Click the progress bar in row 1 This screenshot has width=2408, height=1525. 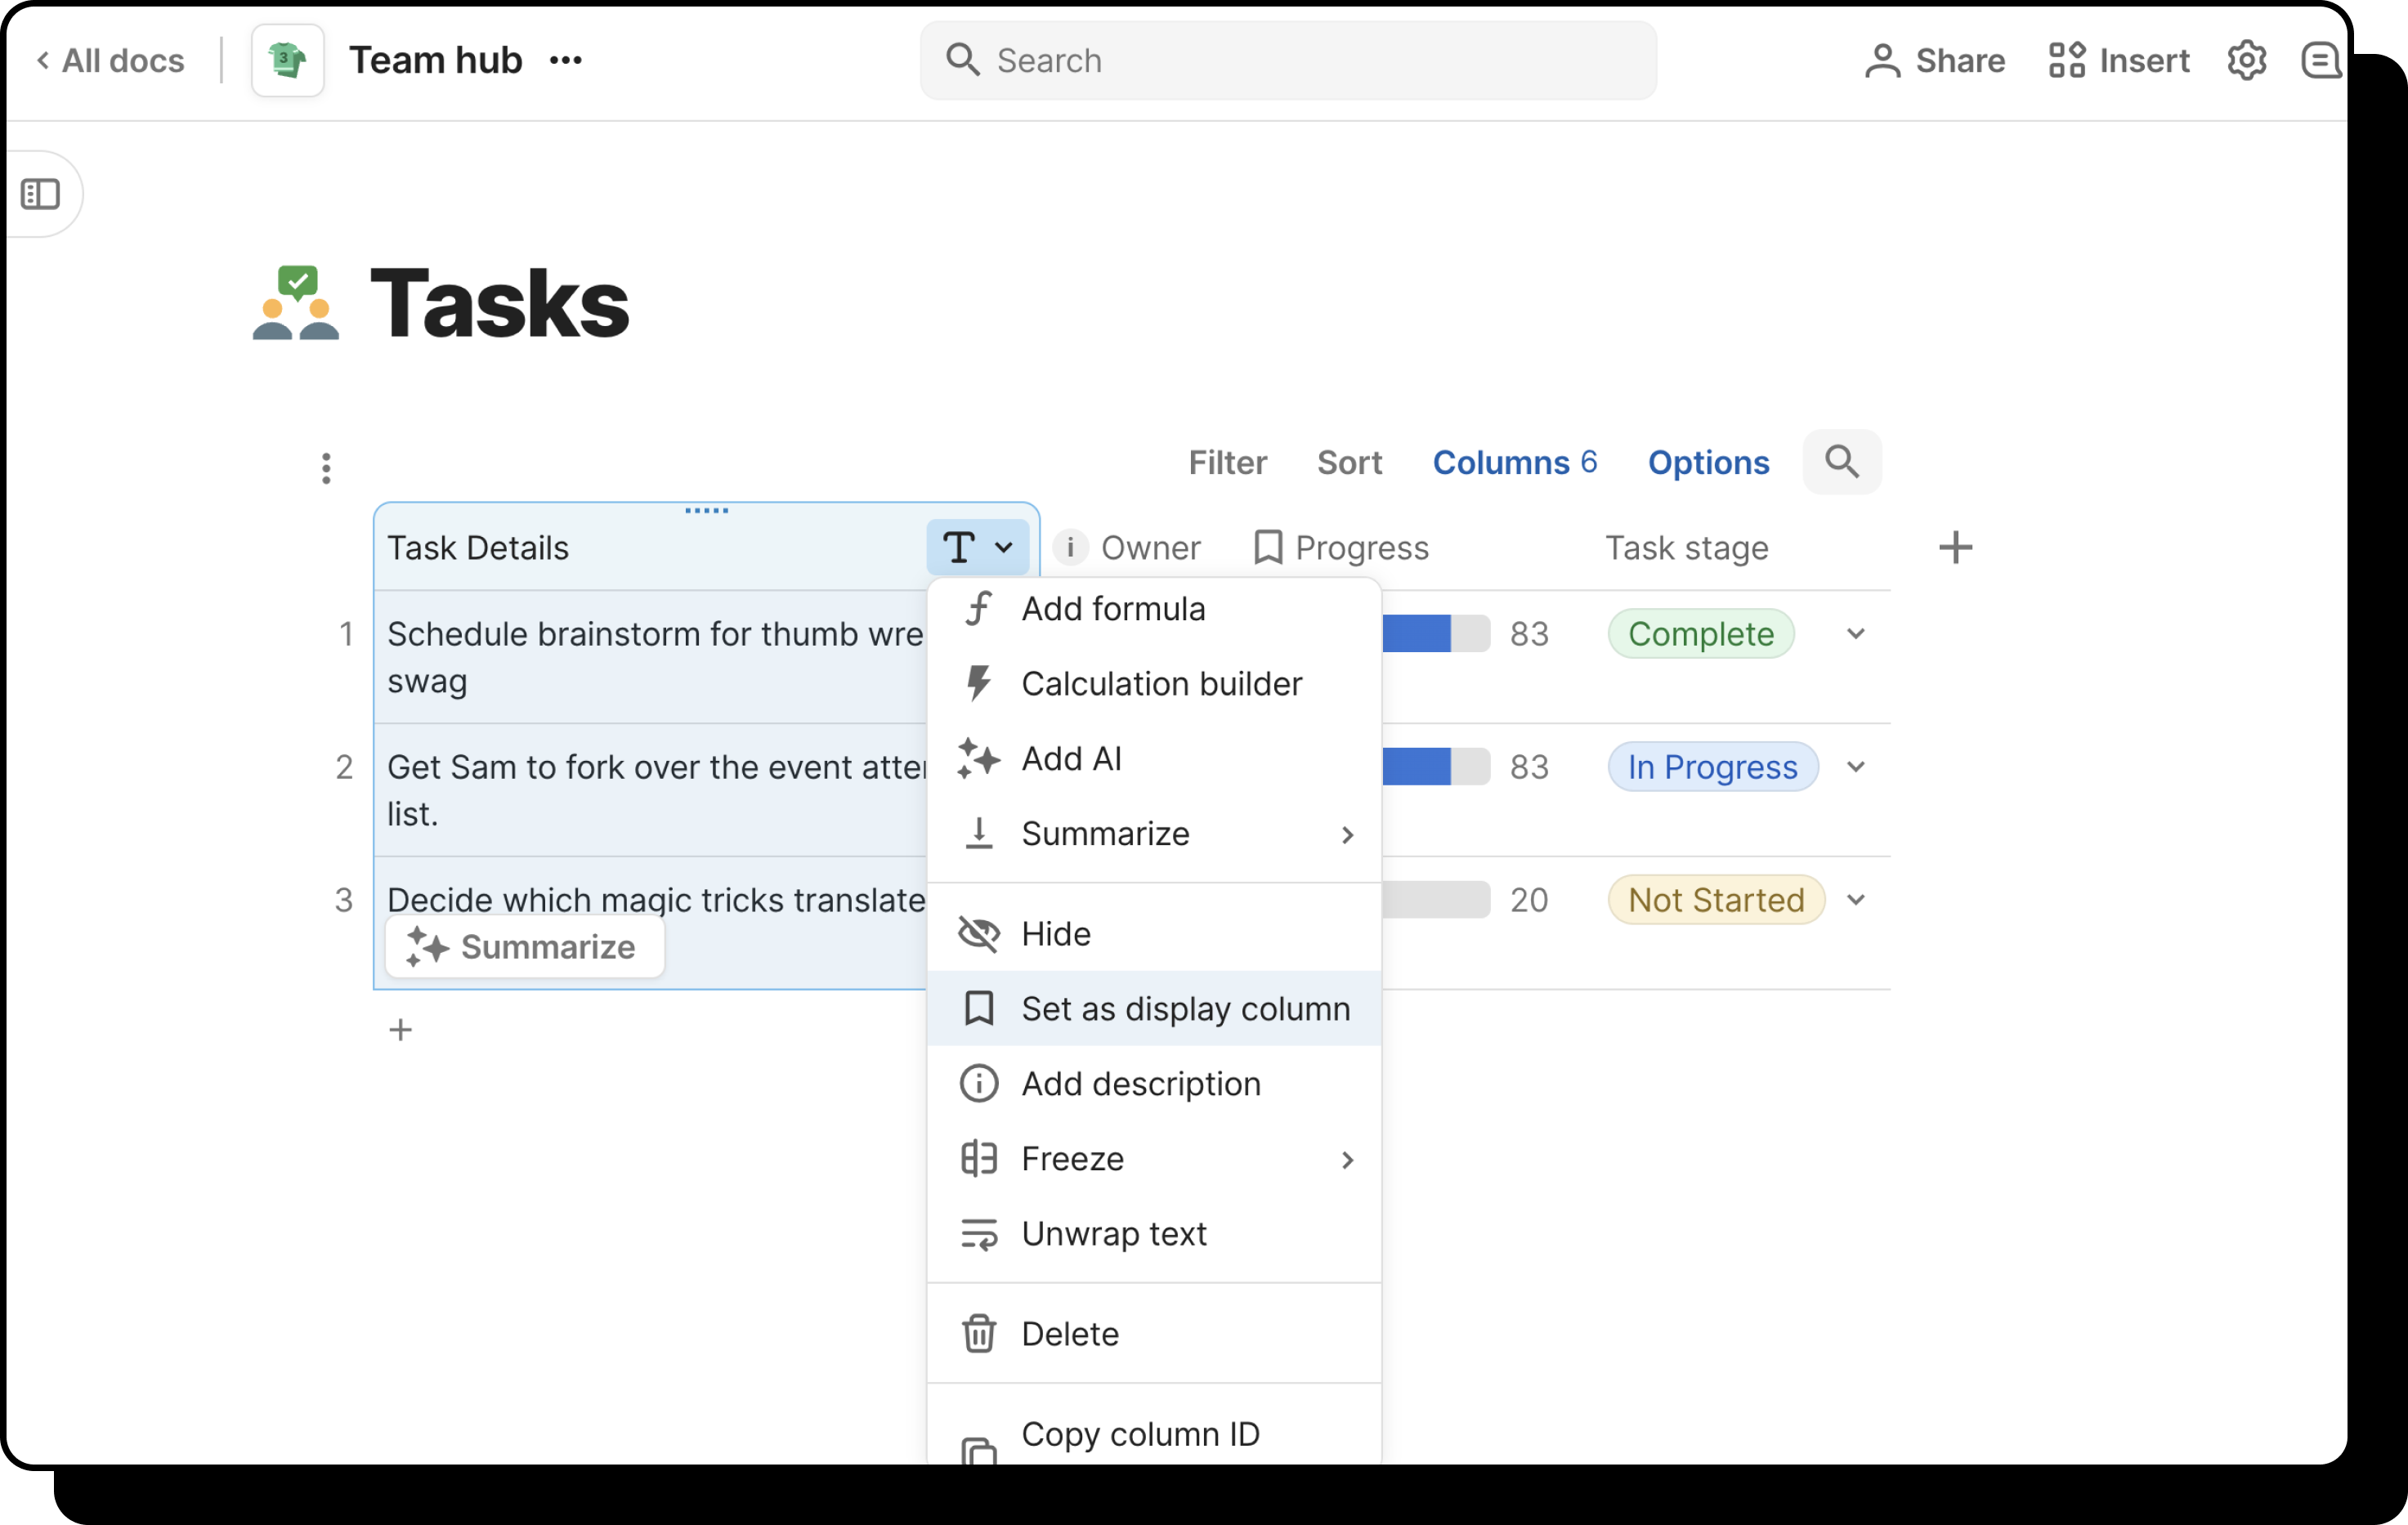1435,634
